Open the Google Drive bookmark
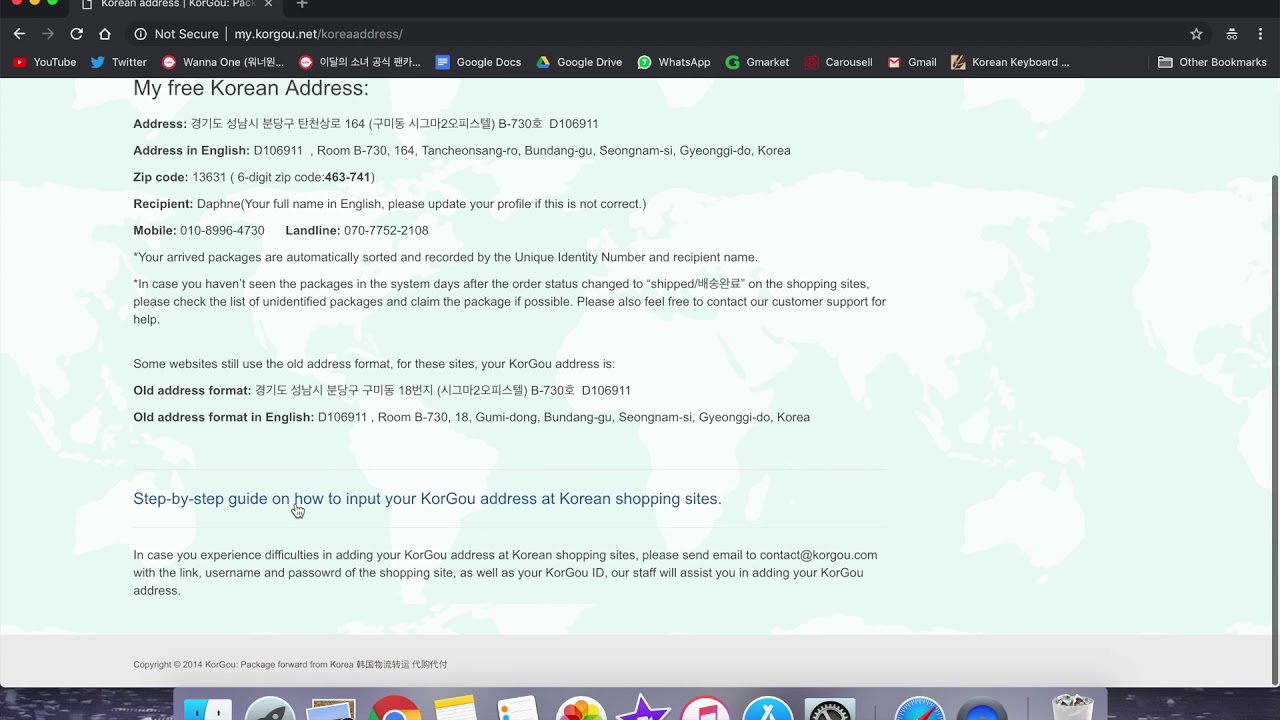 pyautogui.click(x=579, y=62)
